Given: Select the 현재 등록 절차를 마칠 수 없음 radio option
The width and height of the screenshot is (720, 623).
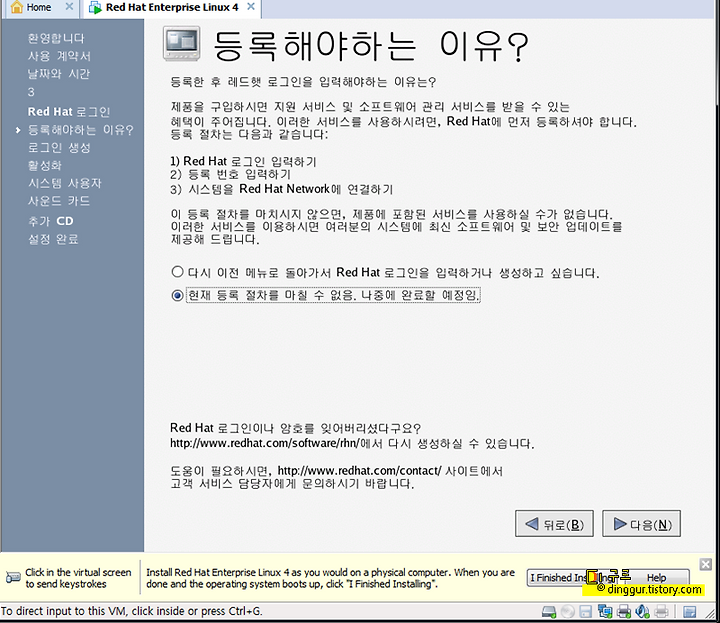Looking at the screenshot, I should tap(177, 295).
